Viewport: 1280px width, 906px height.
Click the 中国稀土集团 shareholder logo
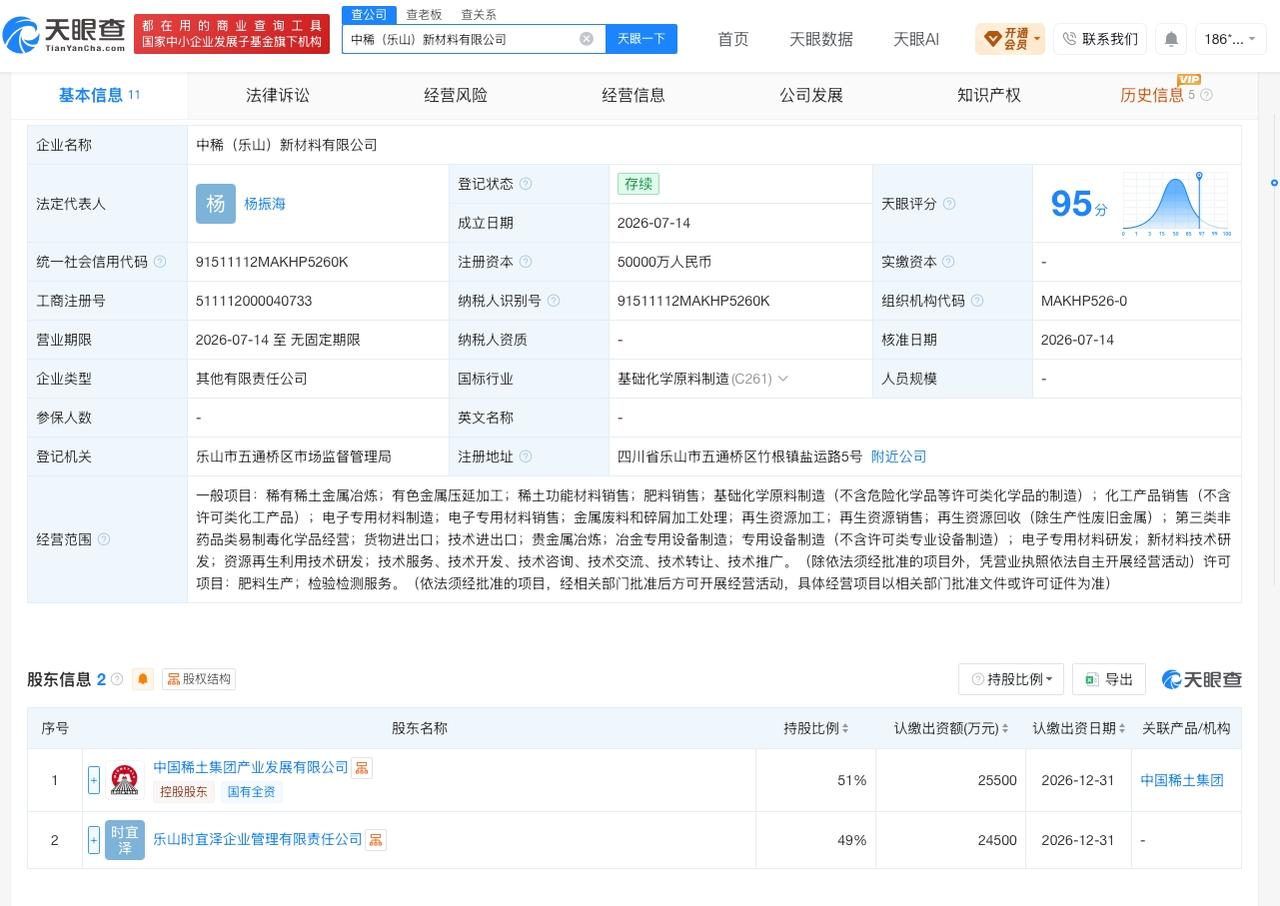tap(125, 780)
